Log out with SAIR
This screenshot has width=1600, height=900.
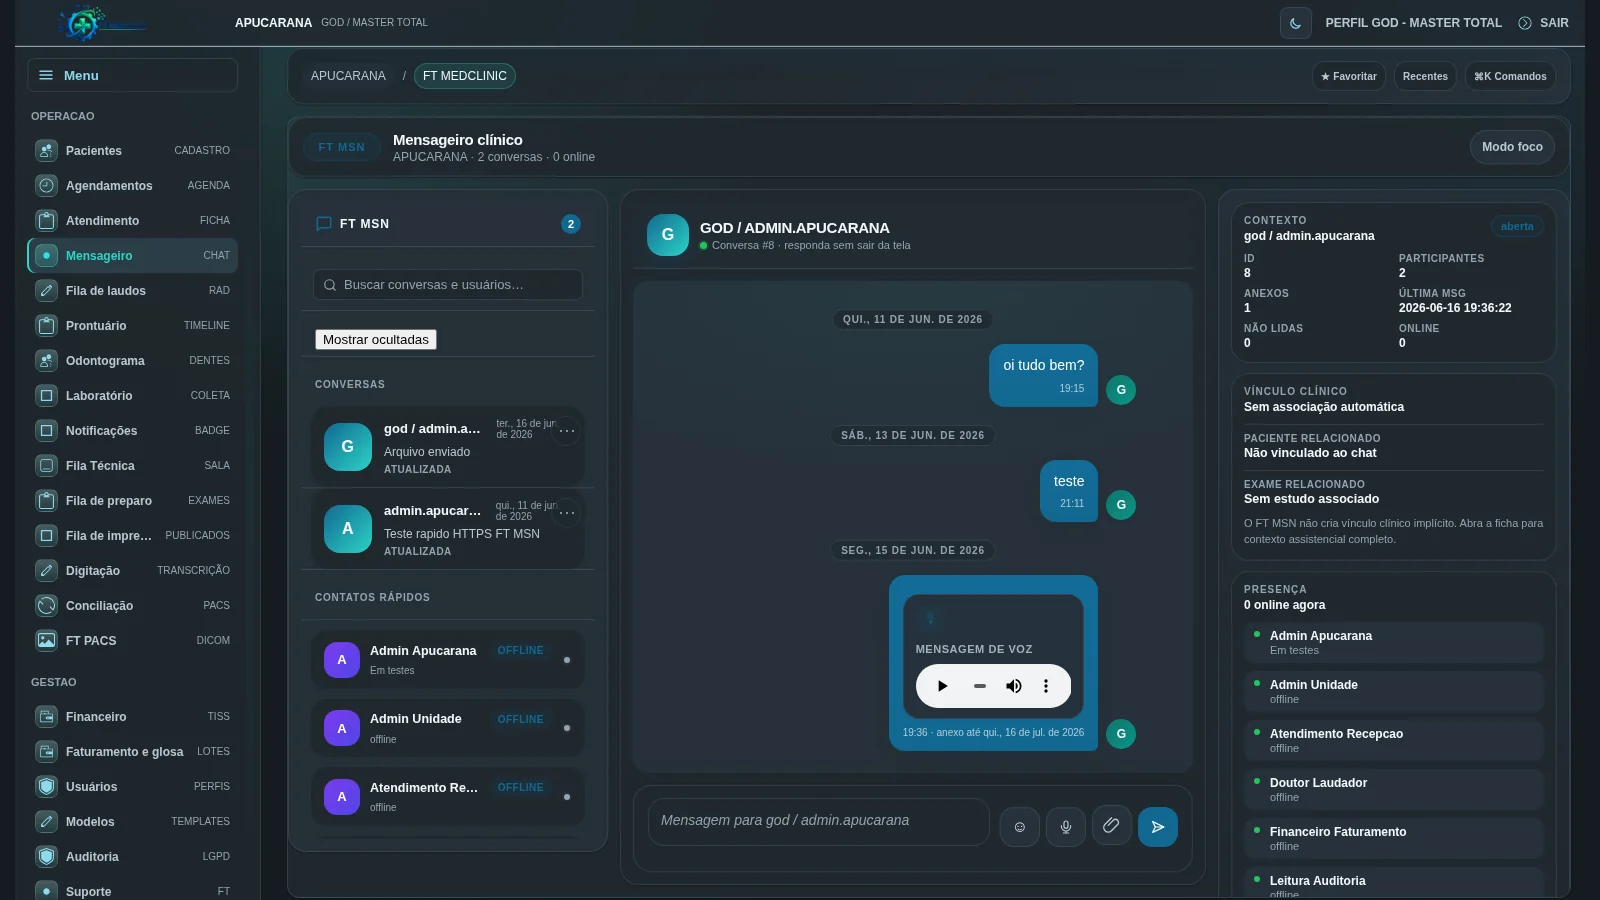(x=1543, y=23)
